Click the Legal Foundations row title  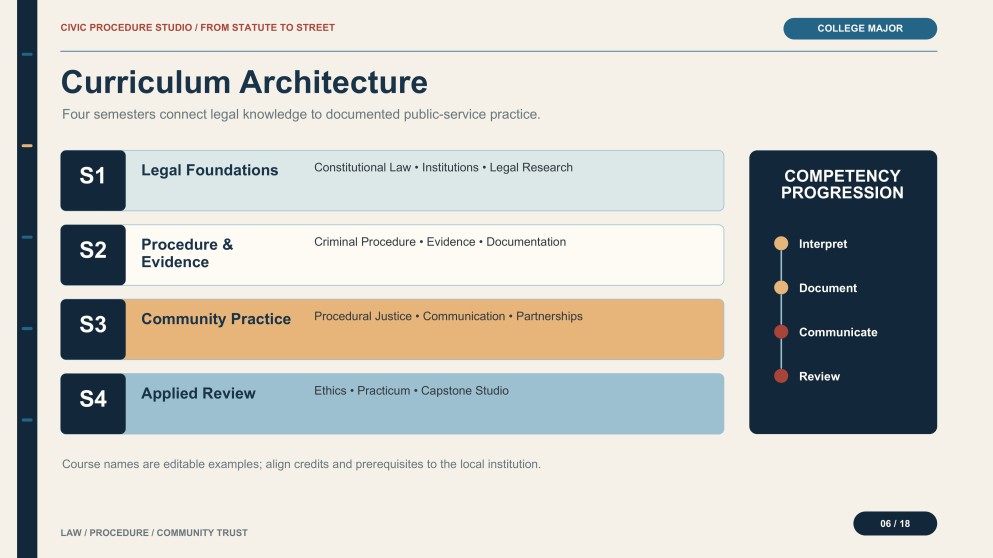coord(210,170)
